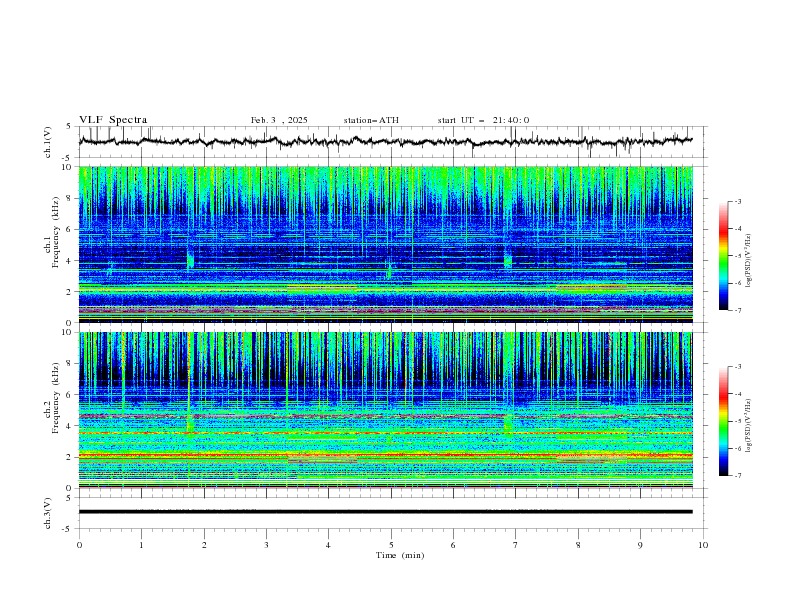792x612 pixels.
Task: Click tick label "0" on the Time axis
Action: (79, 545)
